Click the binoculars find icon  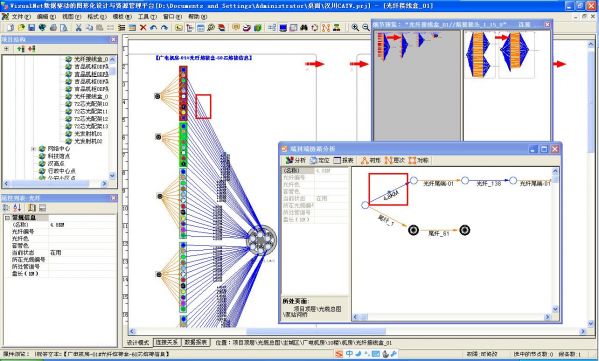(304, 28)
